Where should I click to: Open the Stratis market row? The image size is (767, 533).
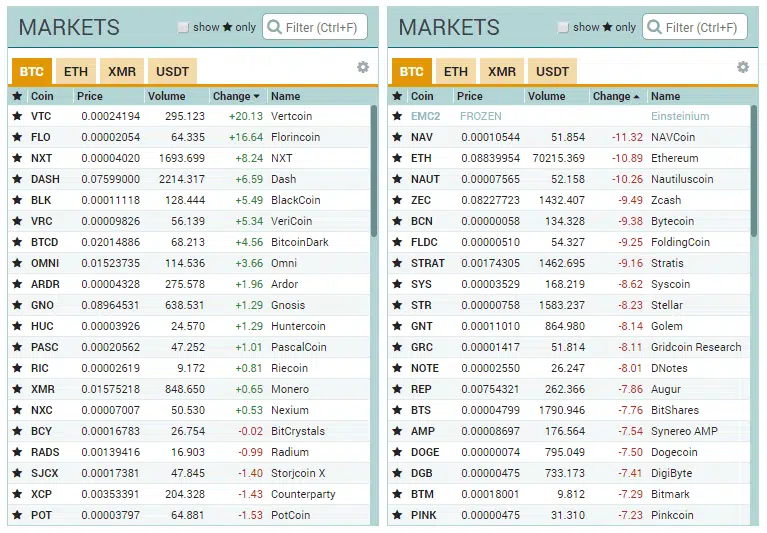(x=569, y=263)
